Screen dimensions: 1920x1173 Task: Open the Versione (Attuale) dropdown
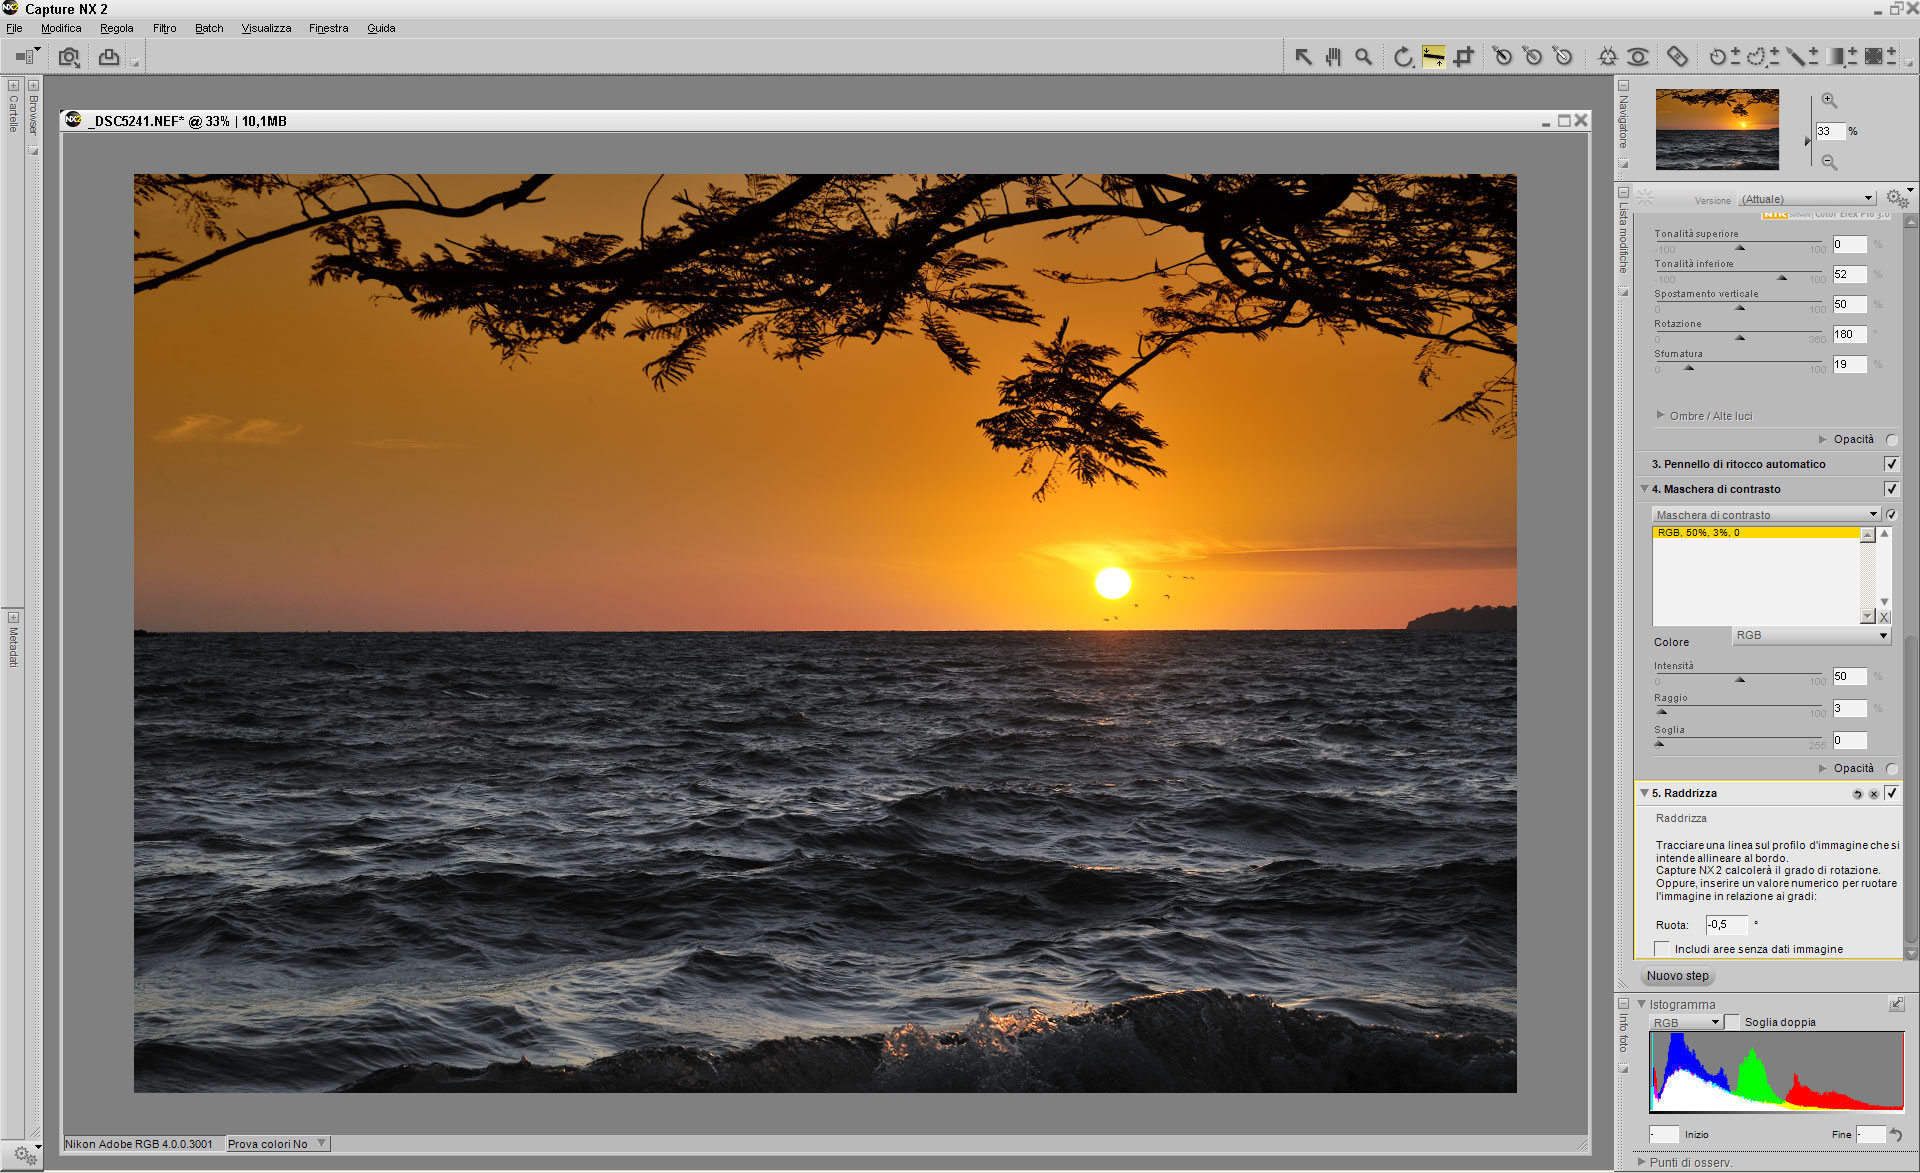1807,199
